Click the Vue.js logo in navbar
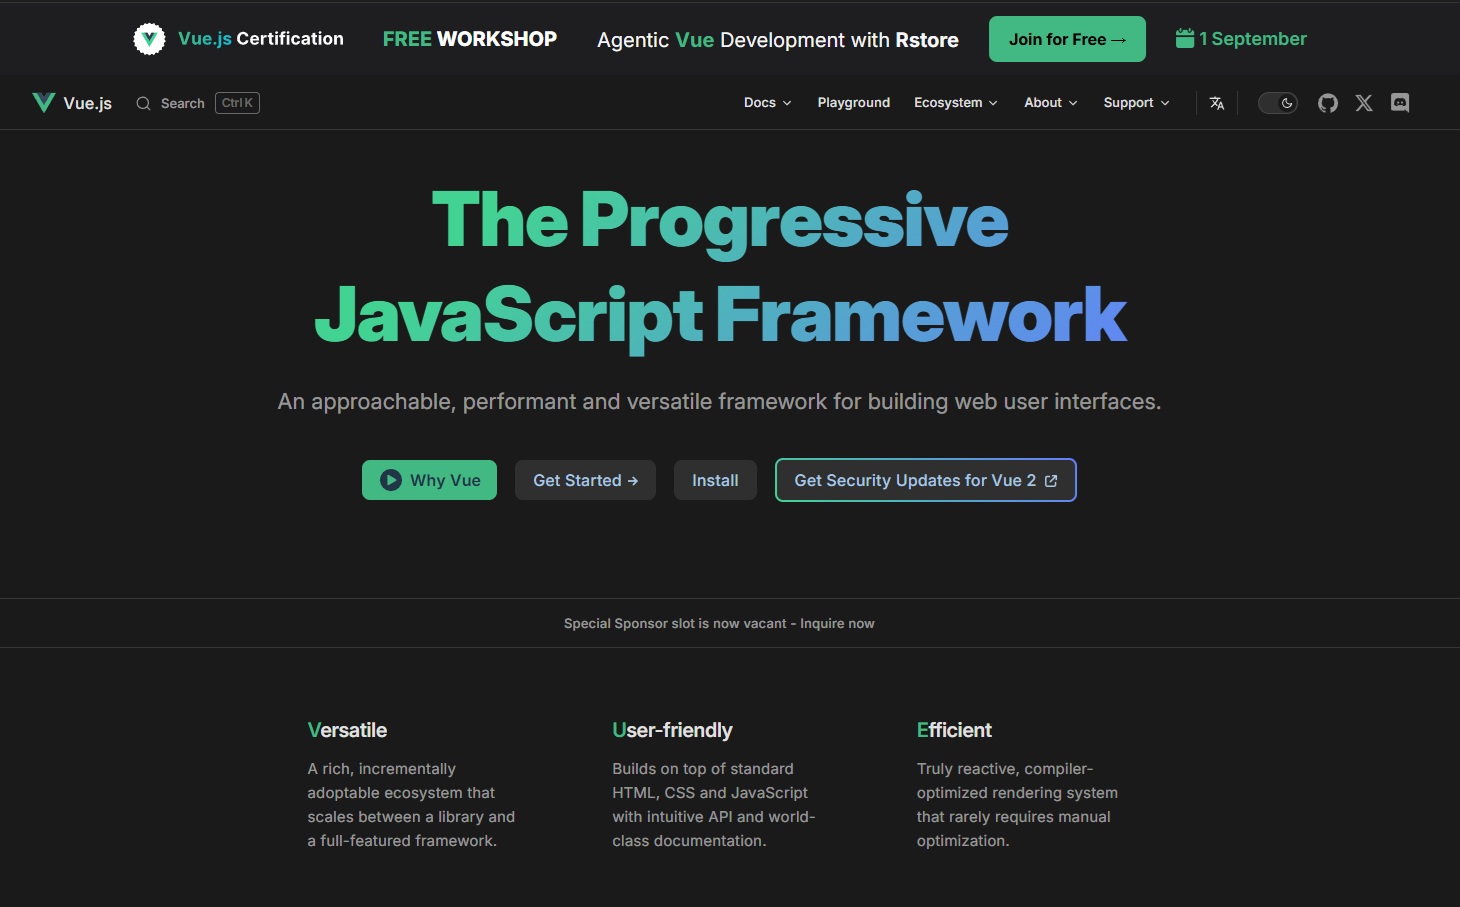1460x907 pixels. pyautogui.click(x=44, y=102)
